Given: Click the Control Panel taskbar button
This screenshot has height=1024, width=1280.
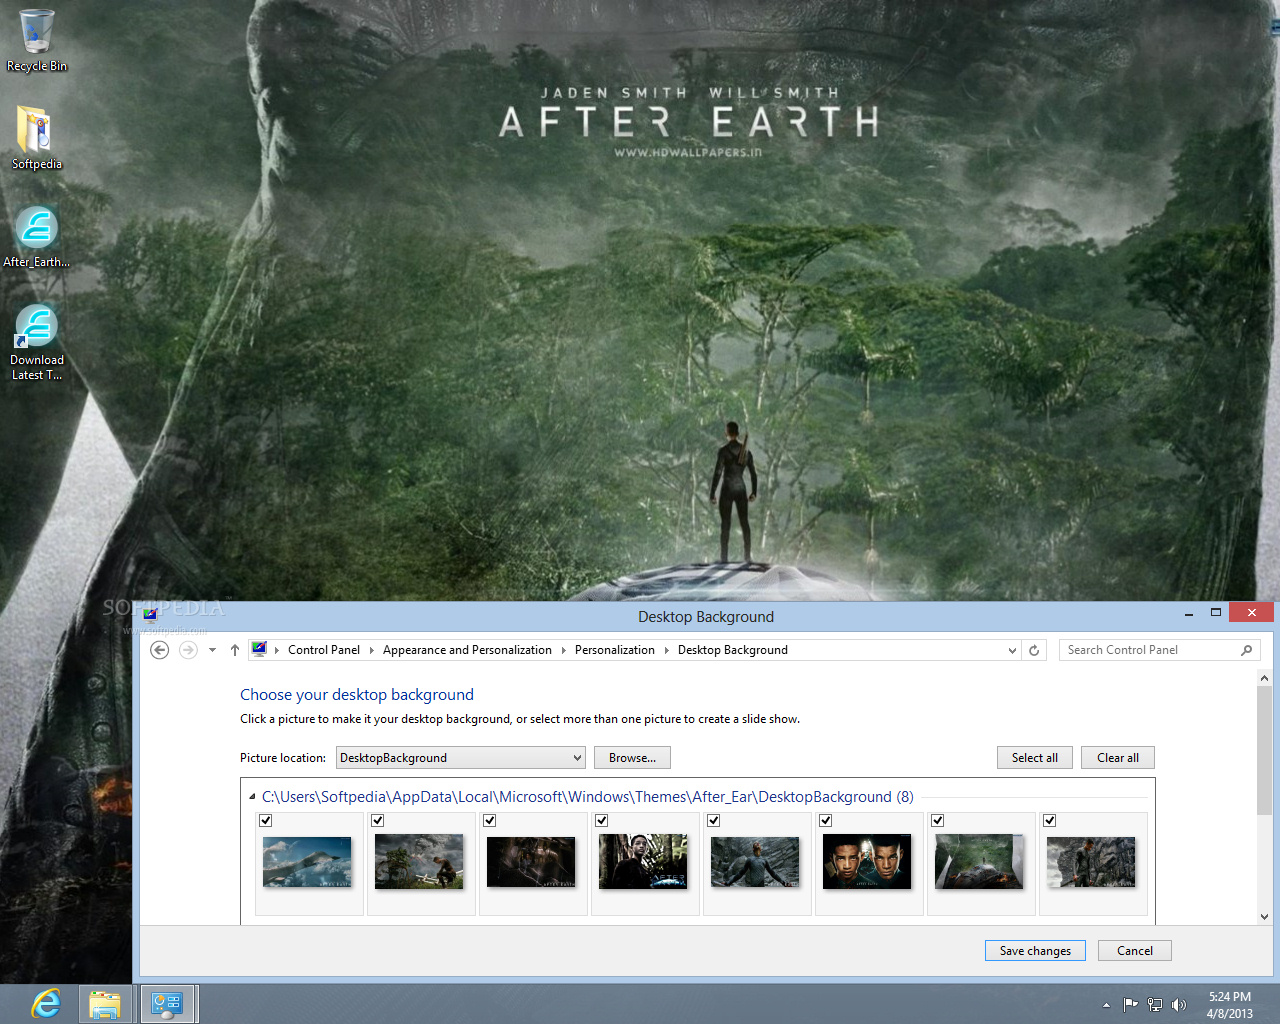Looking at the screenshot, I should pos(167,1004).
